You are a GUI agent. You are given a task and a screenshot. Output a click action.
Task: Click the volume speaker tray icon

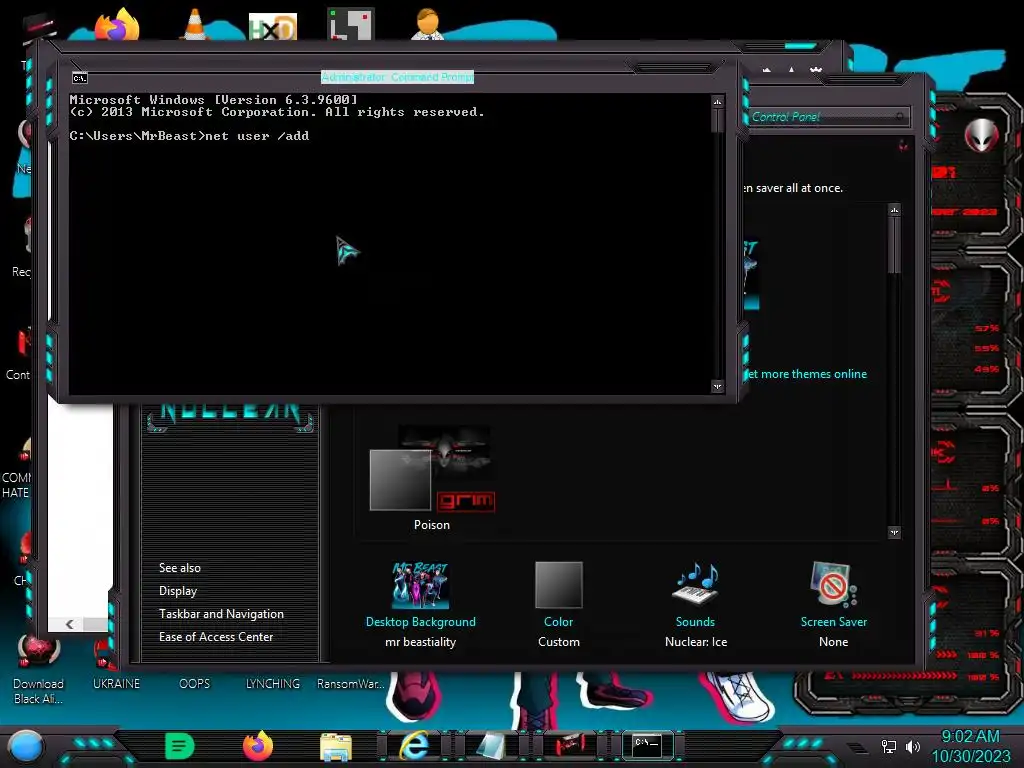pyautogui.click(x=912, y=746)
